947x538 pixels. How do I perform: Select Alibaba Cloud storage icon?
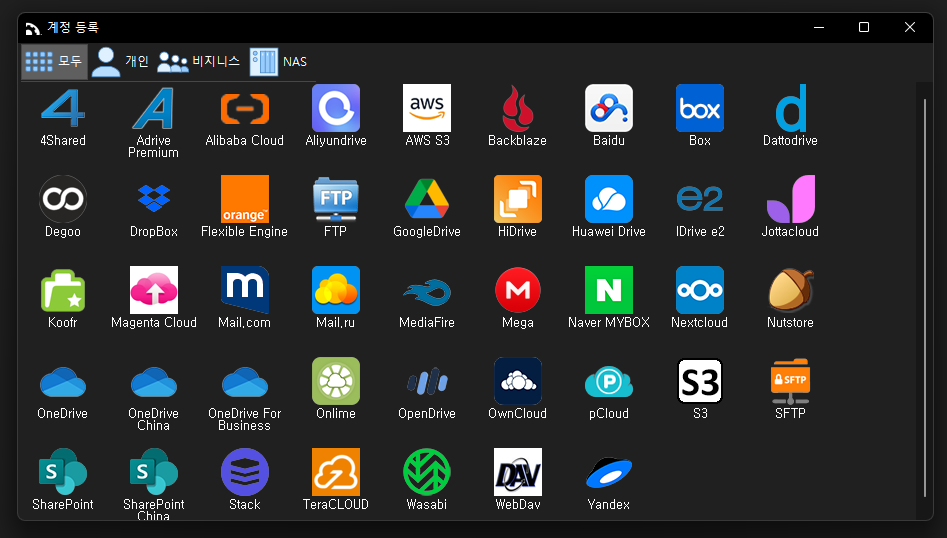tap(245, 109)
